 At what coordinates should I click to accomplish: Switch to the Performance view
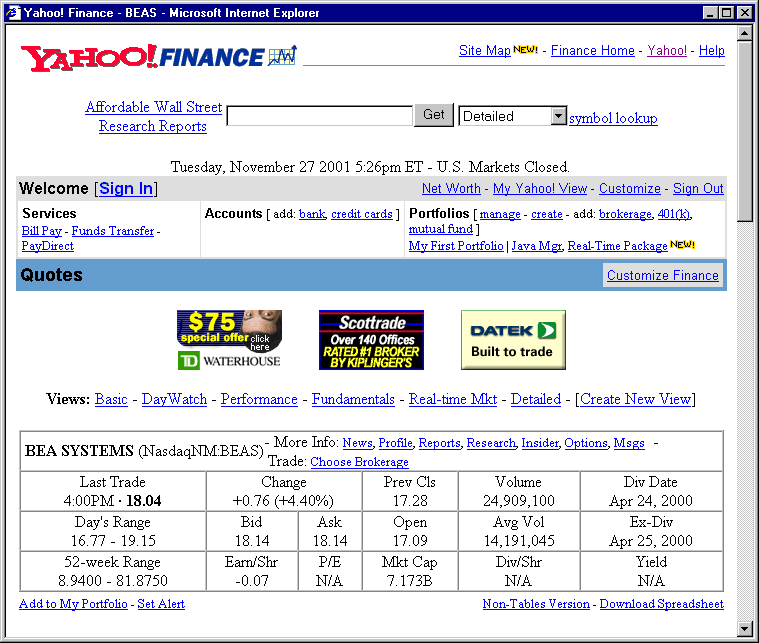(x=259, y=399)
